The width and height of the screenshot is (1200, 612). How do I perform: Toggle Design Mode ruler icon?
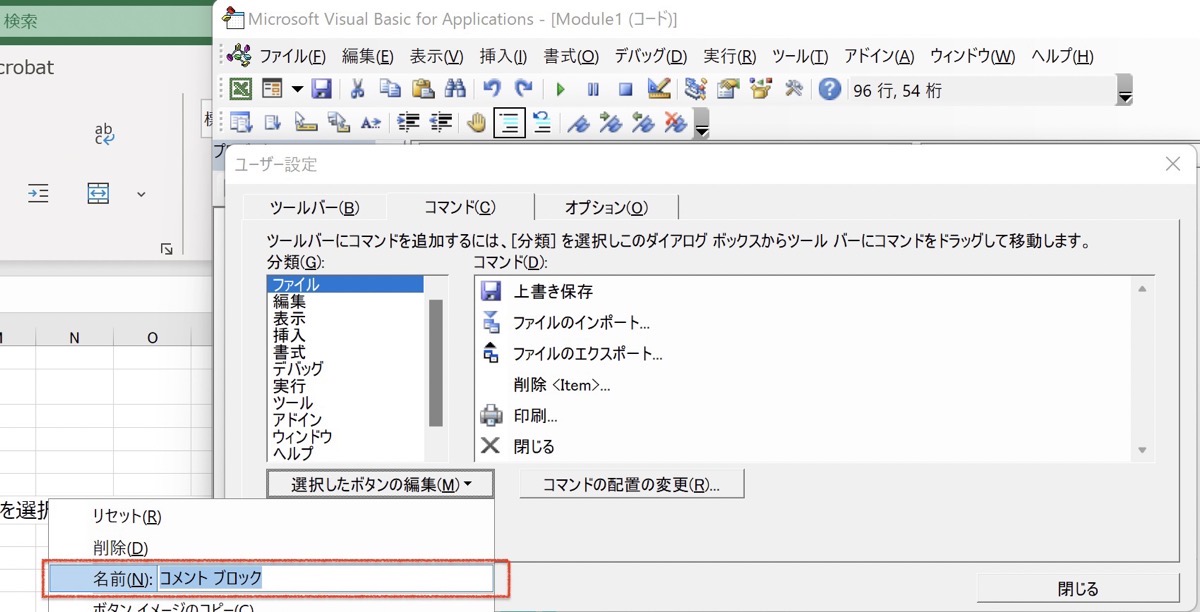658,89
